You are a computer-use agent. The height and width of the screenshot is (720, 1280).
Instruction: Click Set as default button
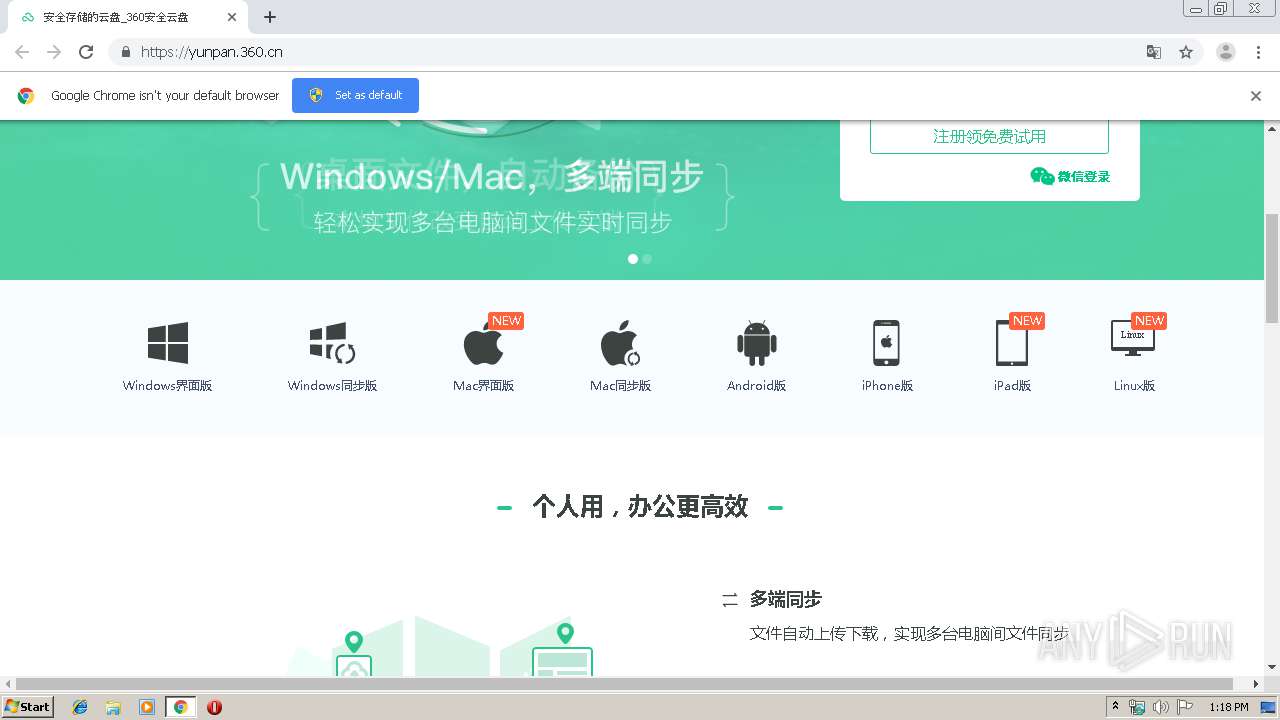355,95
